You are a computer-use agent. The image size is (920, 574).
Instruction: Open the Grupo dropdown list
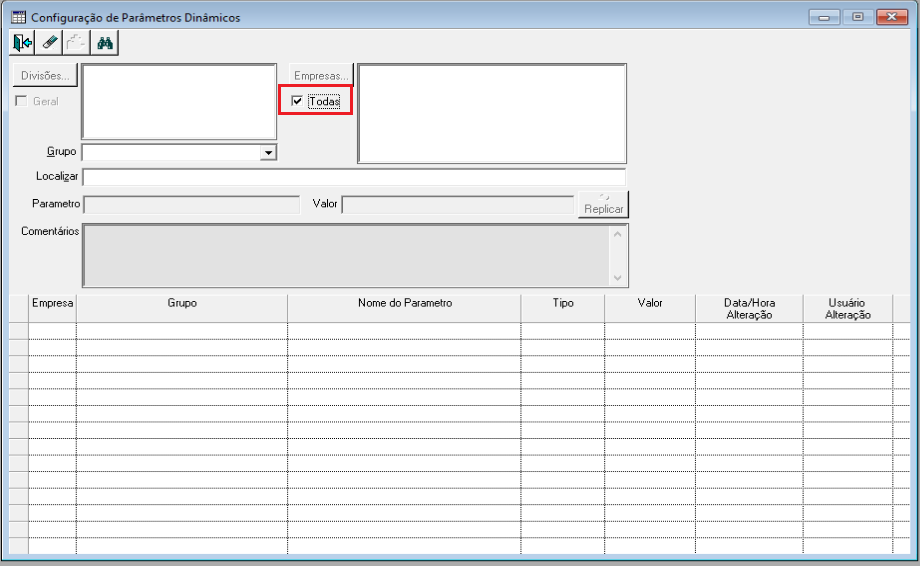tap(268, 153)
